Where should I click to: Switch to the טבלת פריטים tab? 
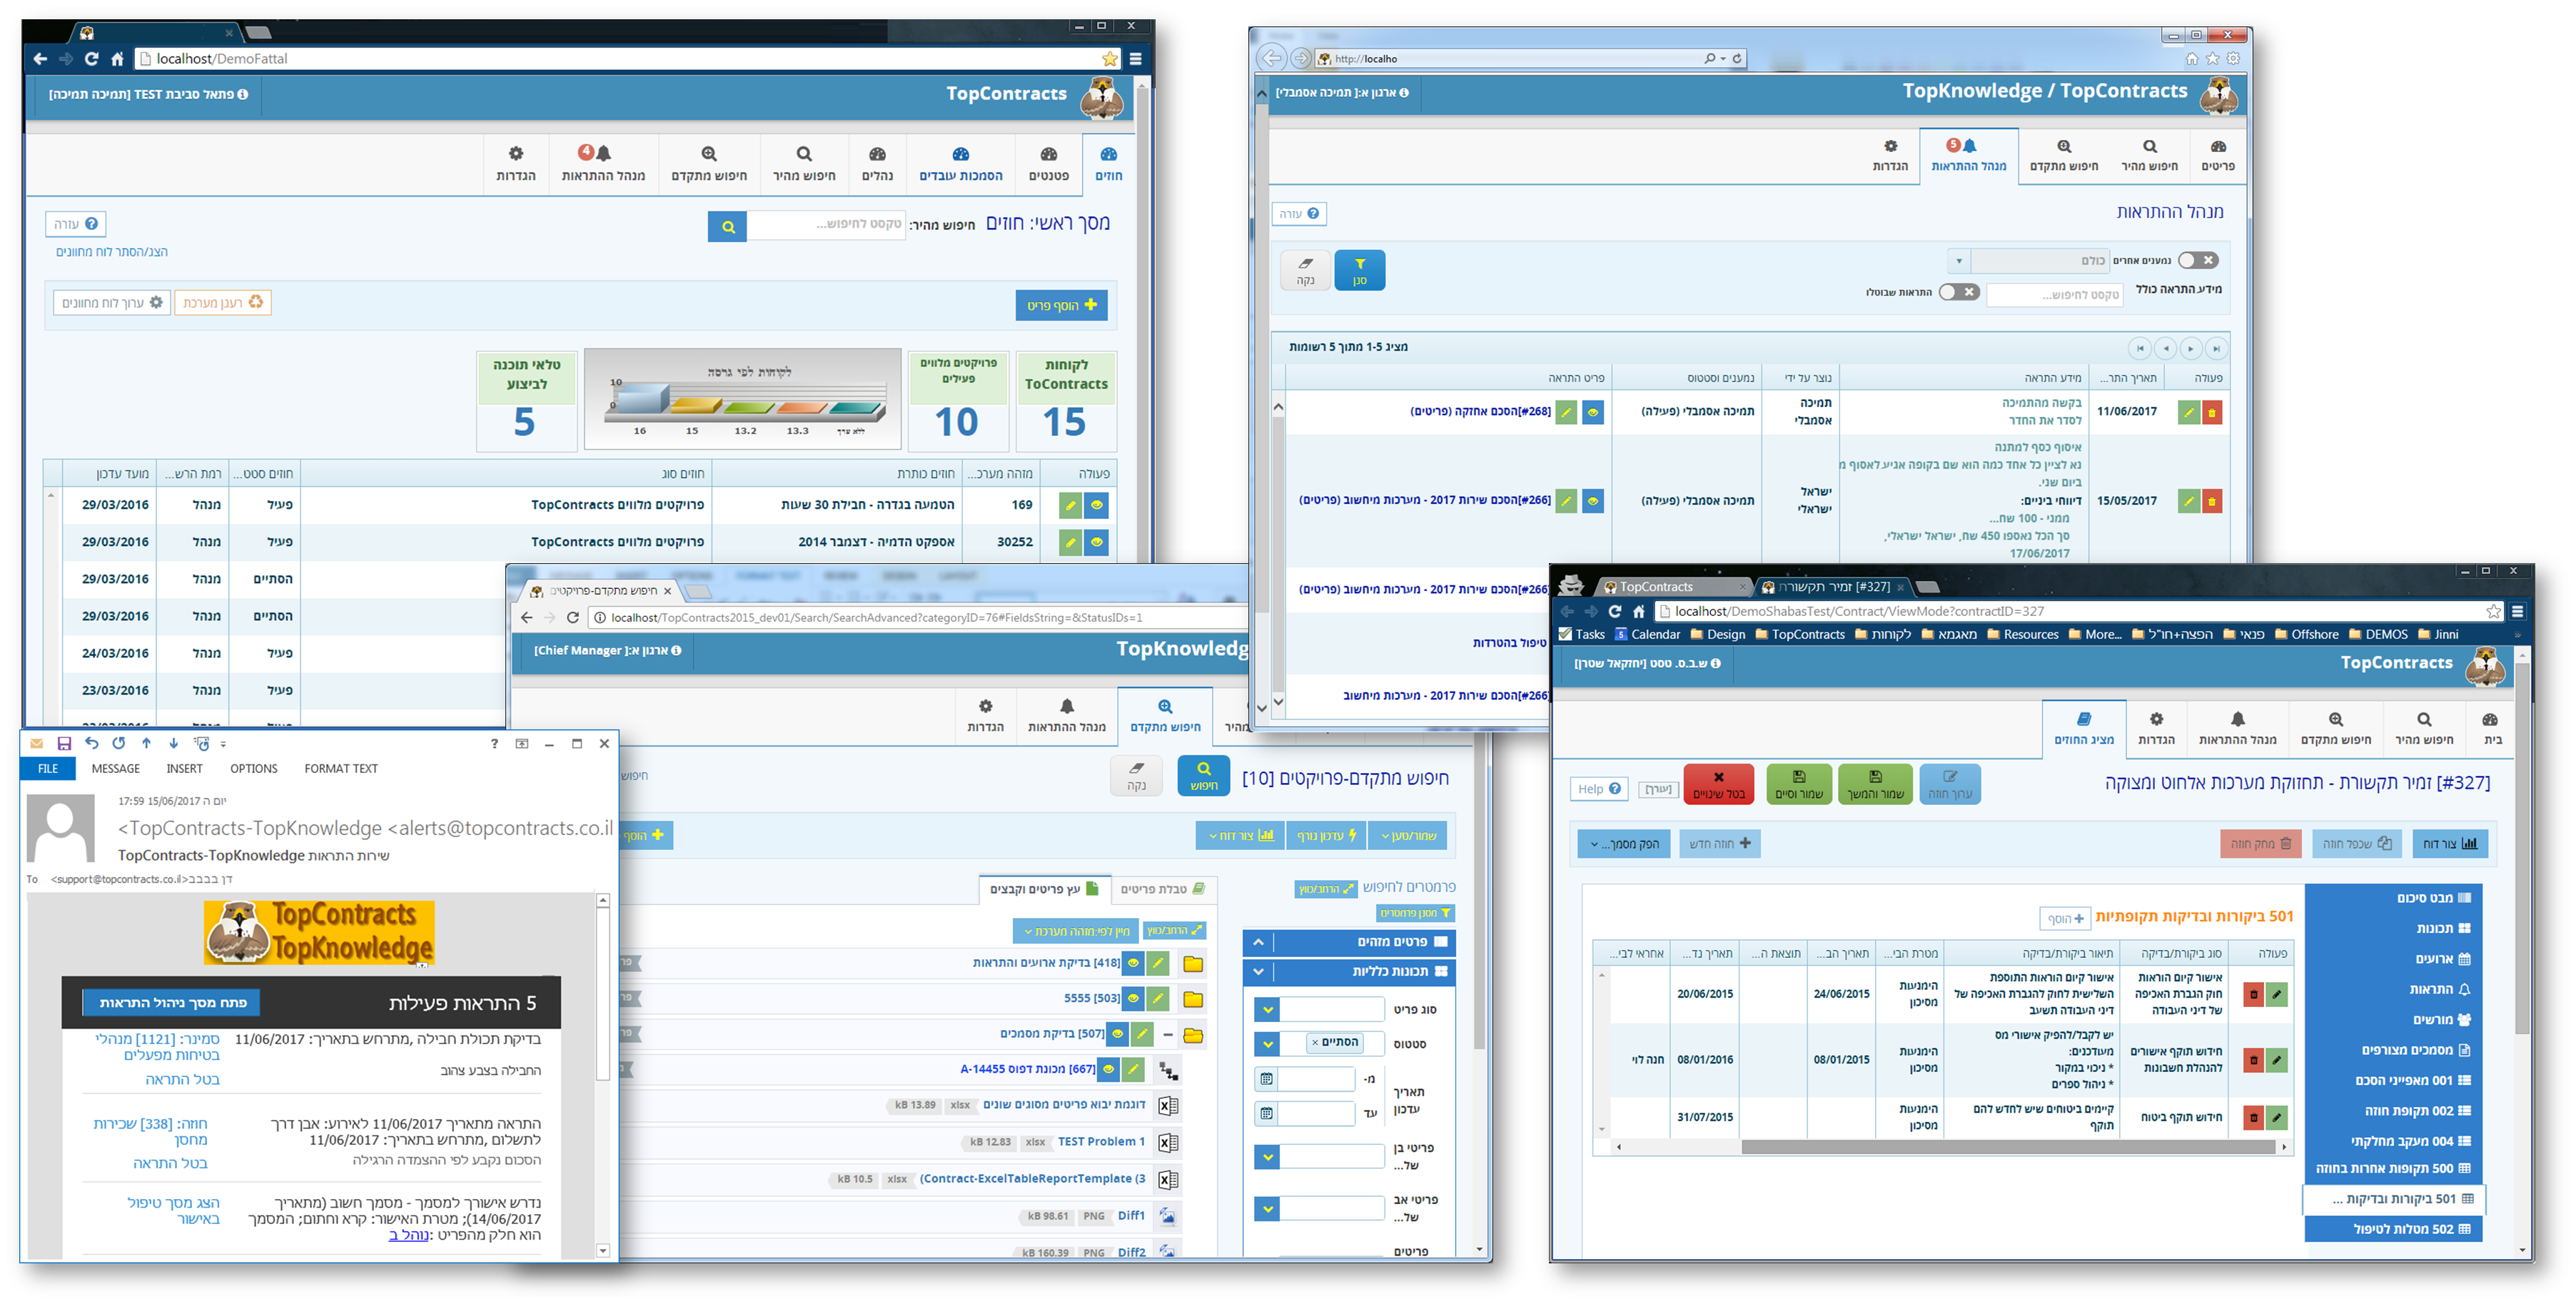(1162, 889)
